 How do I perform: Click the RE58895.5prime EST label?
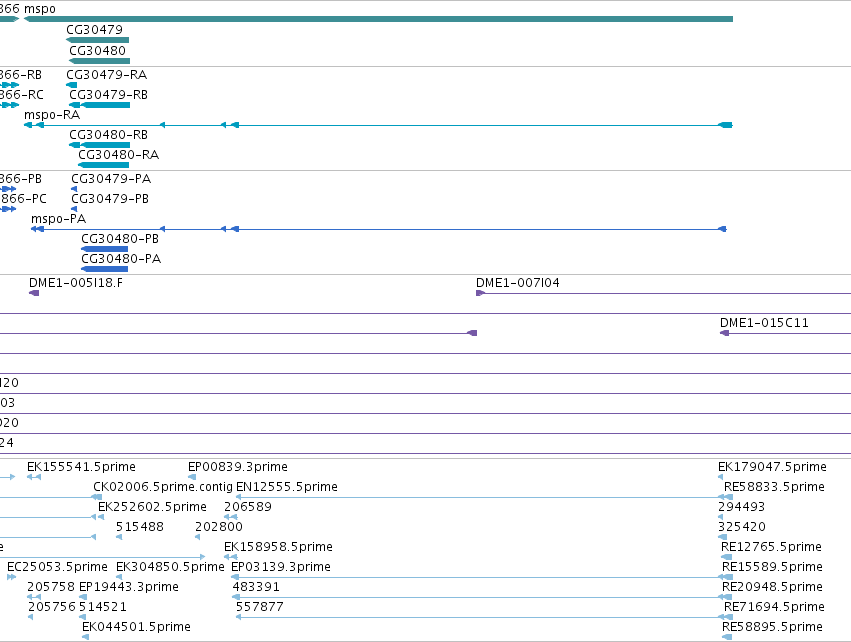[772, 627]
